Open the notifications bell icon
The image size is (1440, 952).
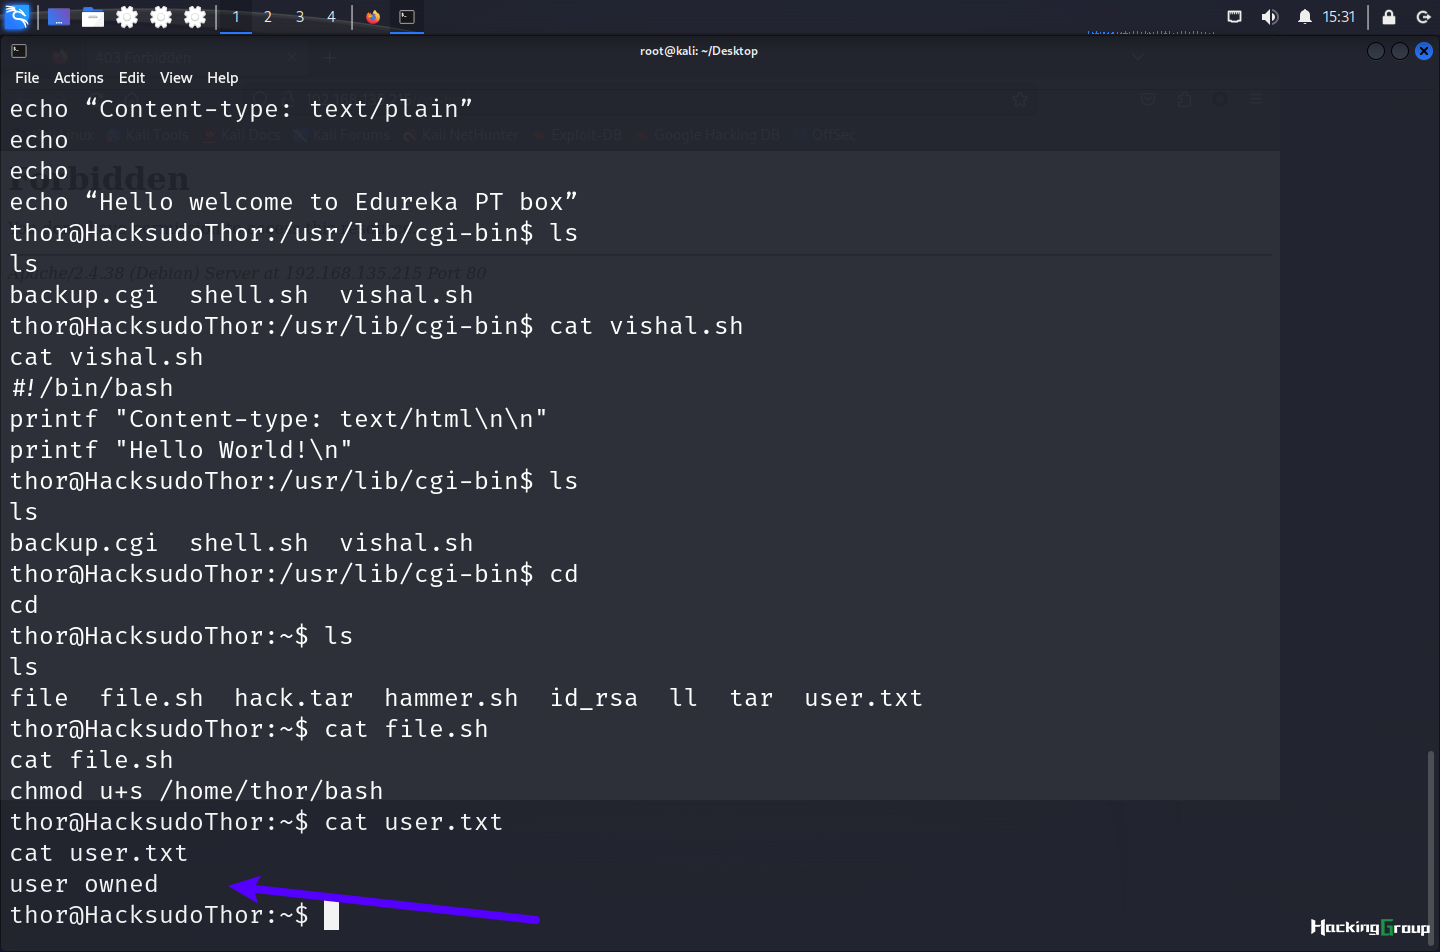pyautogui.click(x=1305, y=17)
